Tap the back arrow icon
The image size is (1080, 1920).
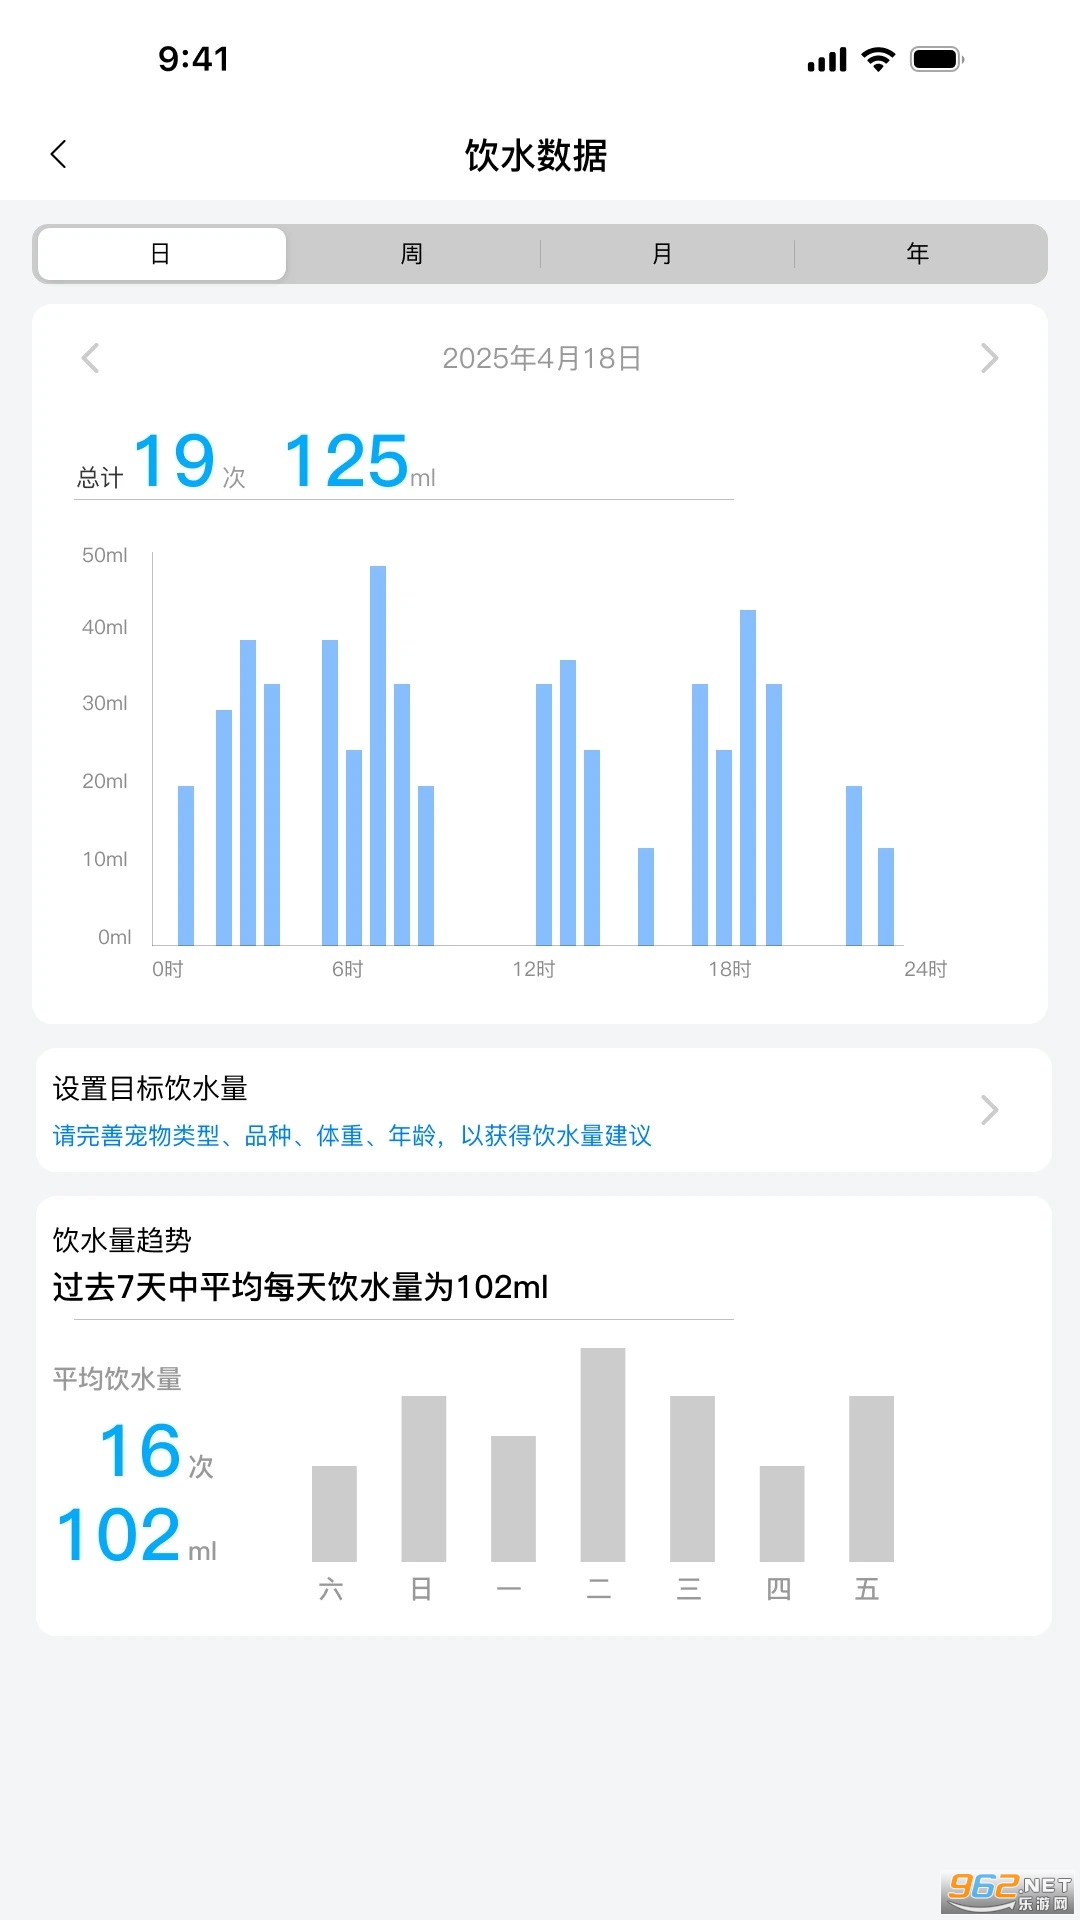click(59, 154)
